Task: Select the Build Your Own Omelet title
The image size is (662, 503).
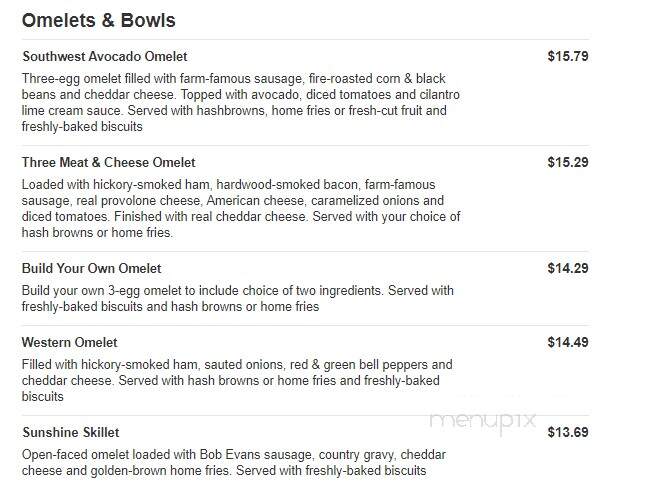Action: point(92,269)
